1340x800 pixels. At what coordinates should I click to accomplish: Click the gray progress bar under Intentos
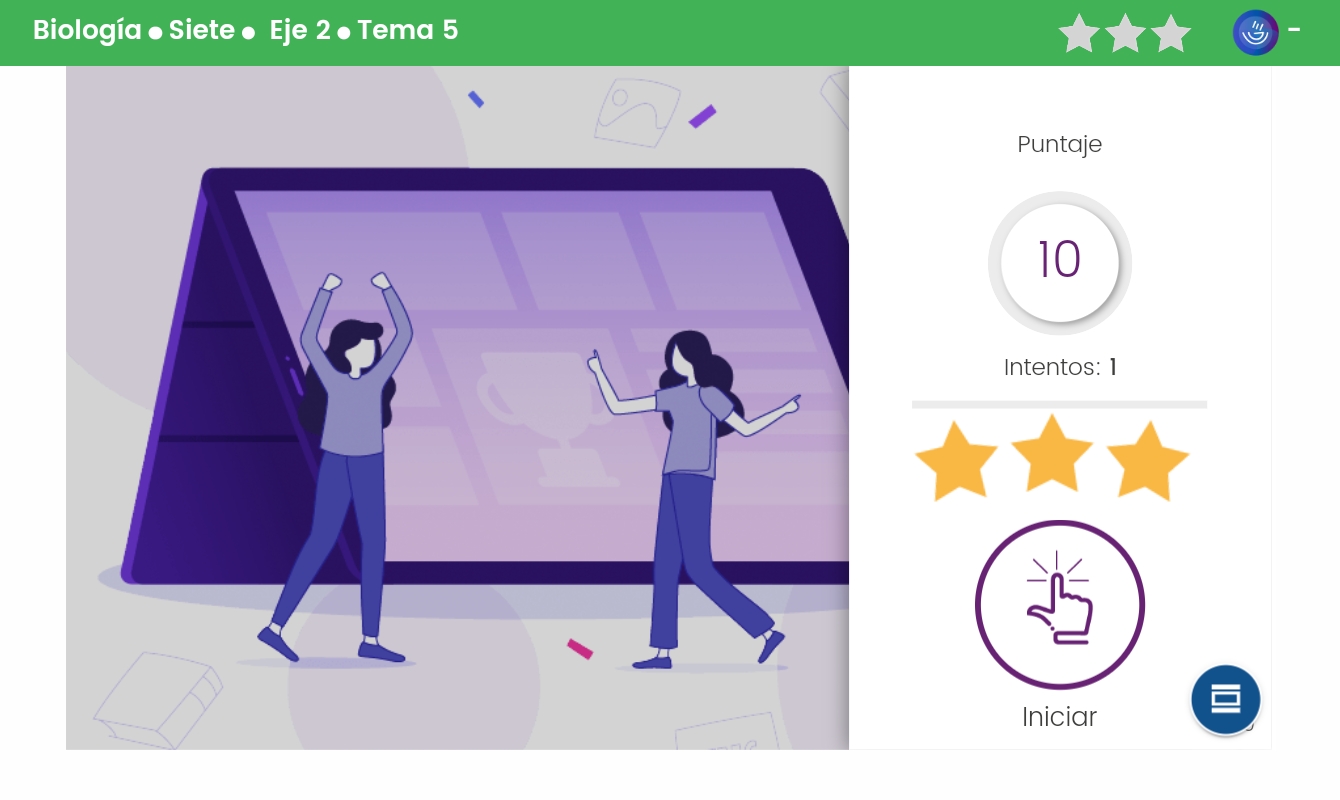(x=1059, y=405)
